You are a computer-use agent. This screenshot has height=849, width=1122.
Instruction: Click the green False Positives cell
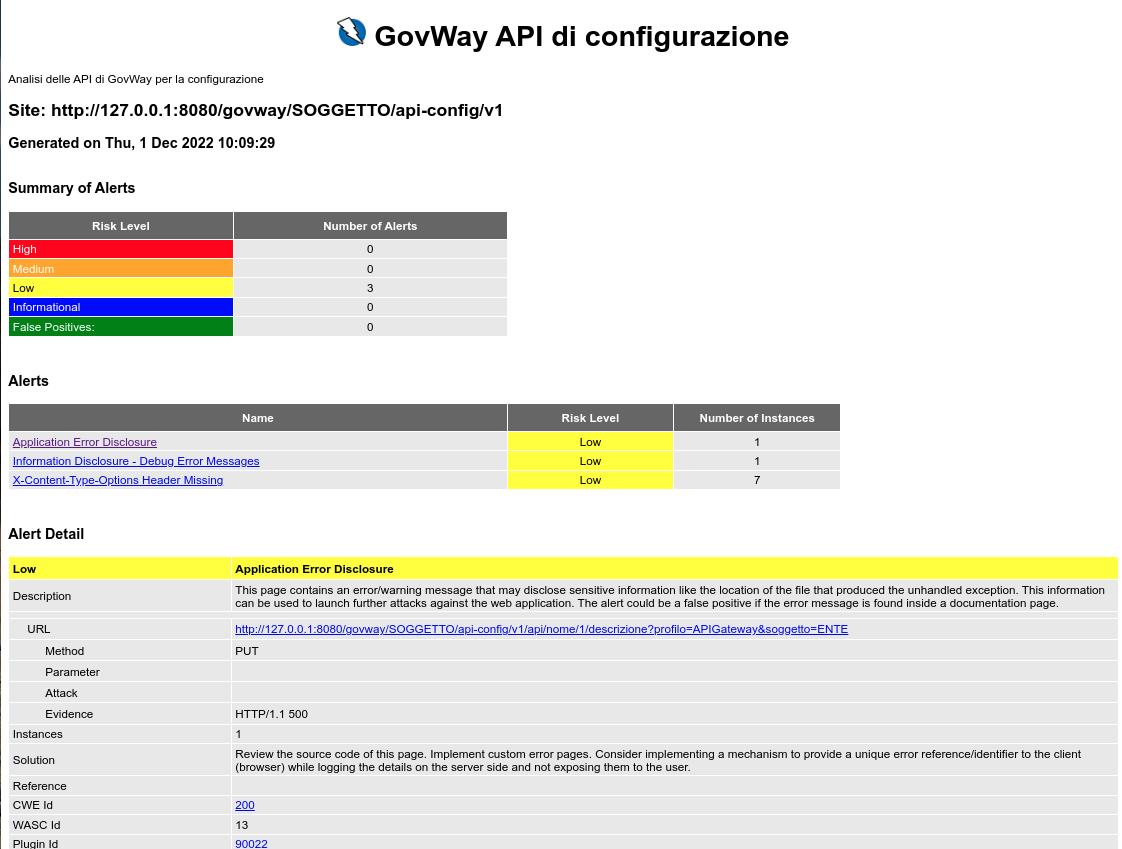[121, 326]
